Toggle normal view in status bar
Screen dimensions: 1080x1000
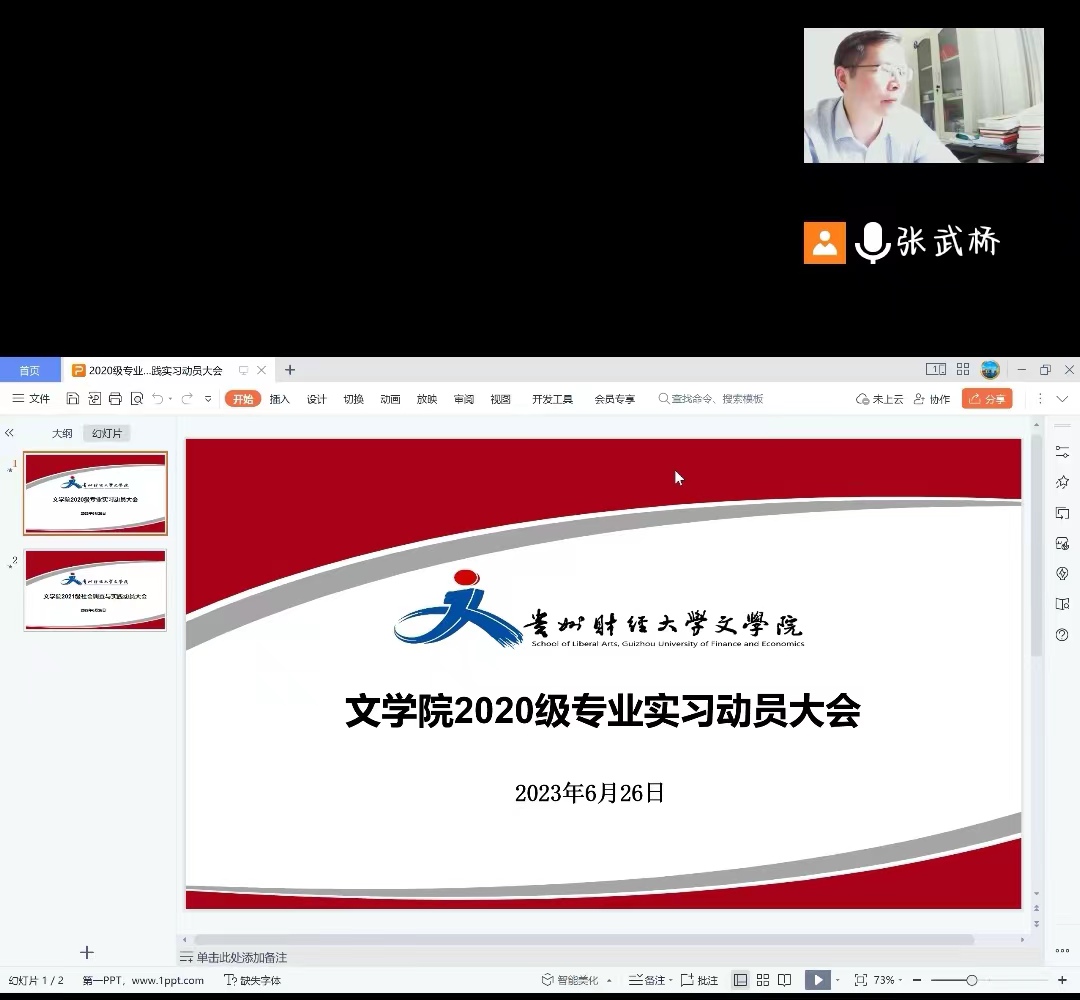click(740, 980)
